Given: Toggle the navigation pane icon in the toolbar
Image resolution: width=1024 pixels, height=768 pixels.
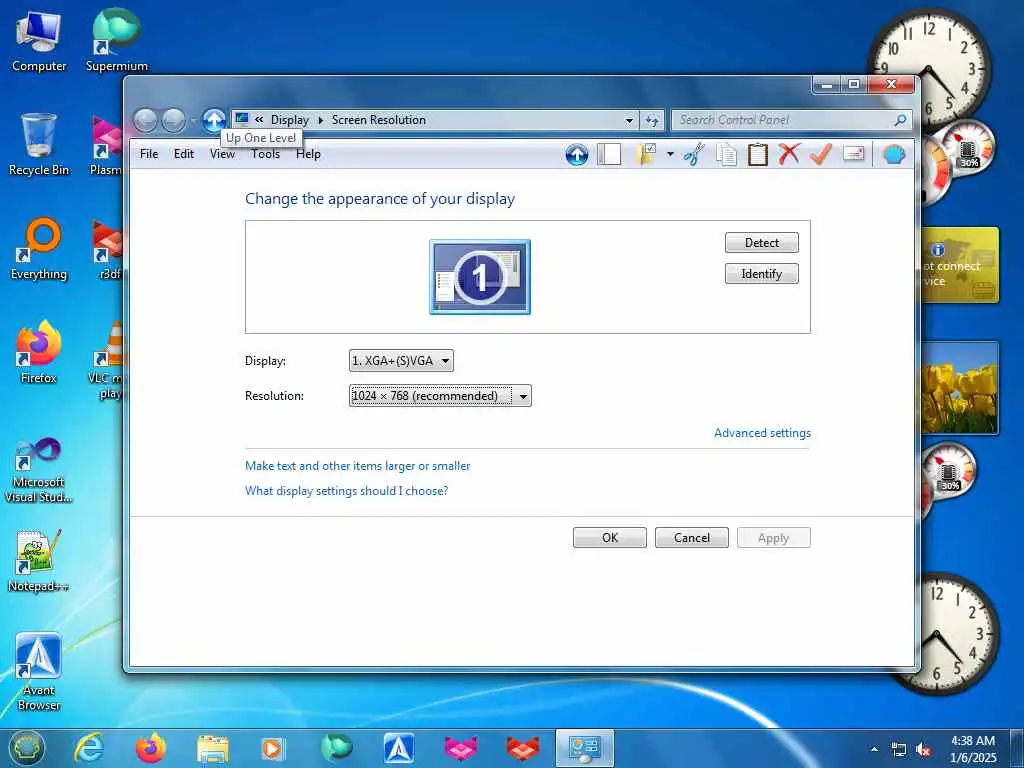Looking at the screenshot, I should pos(609,155).
